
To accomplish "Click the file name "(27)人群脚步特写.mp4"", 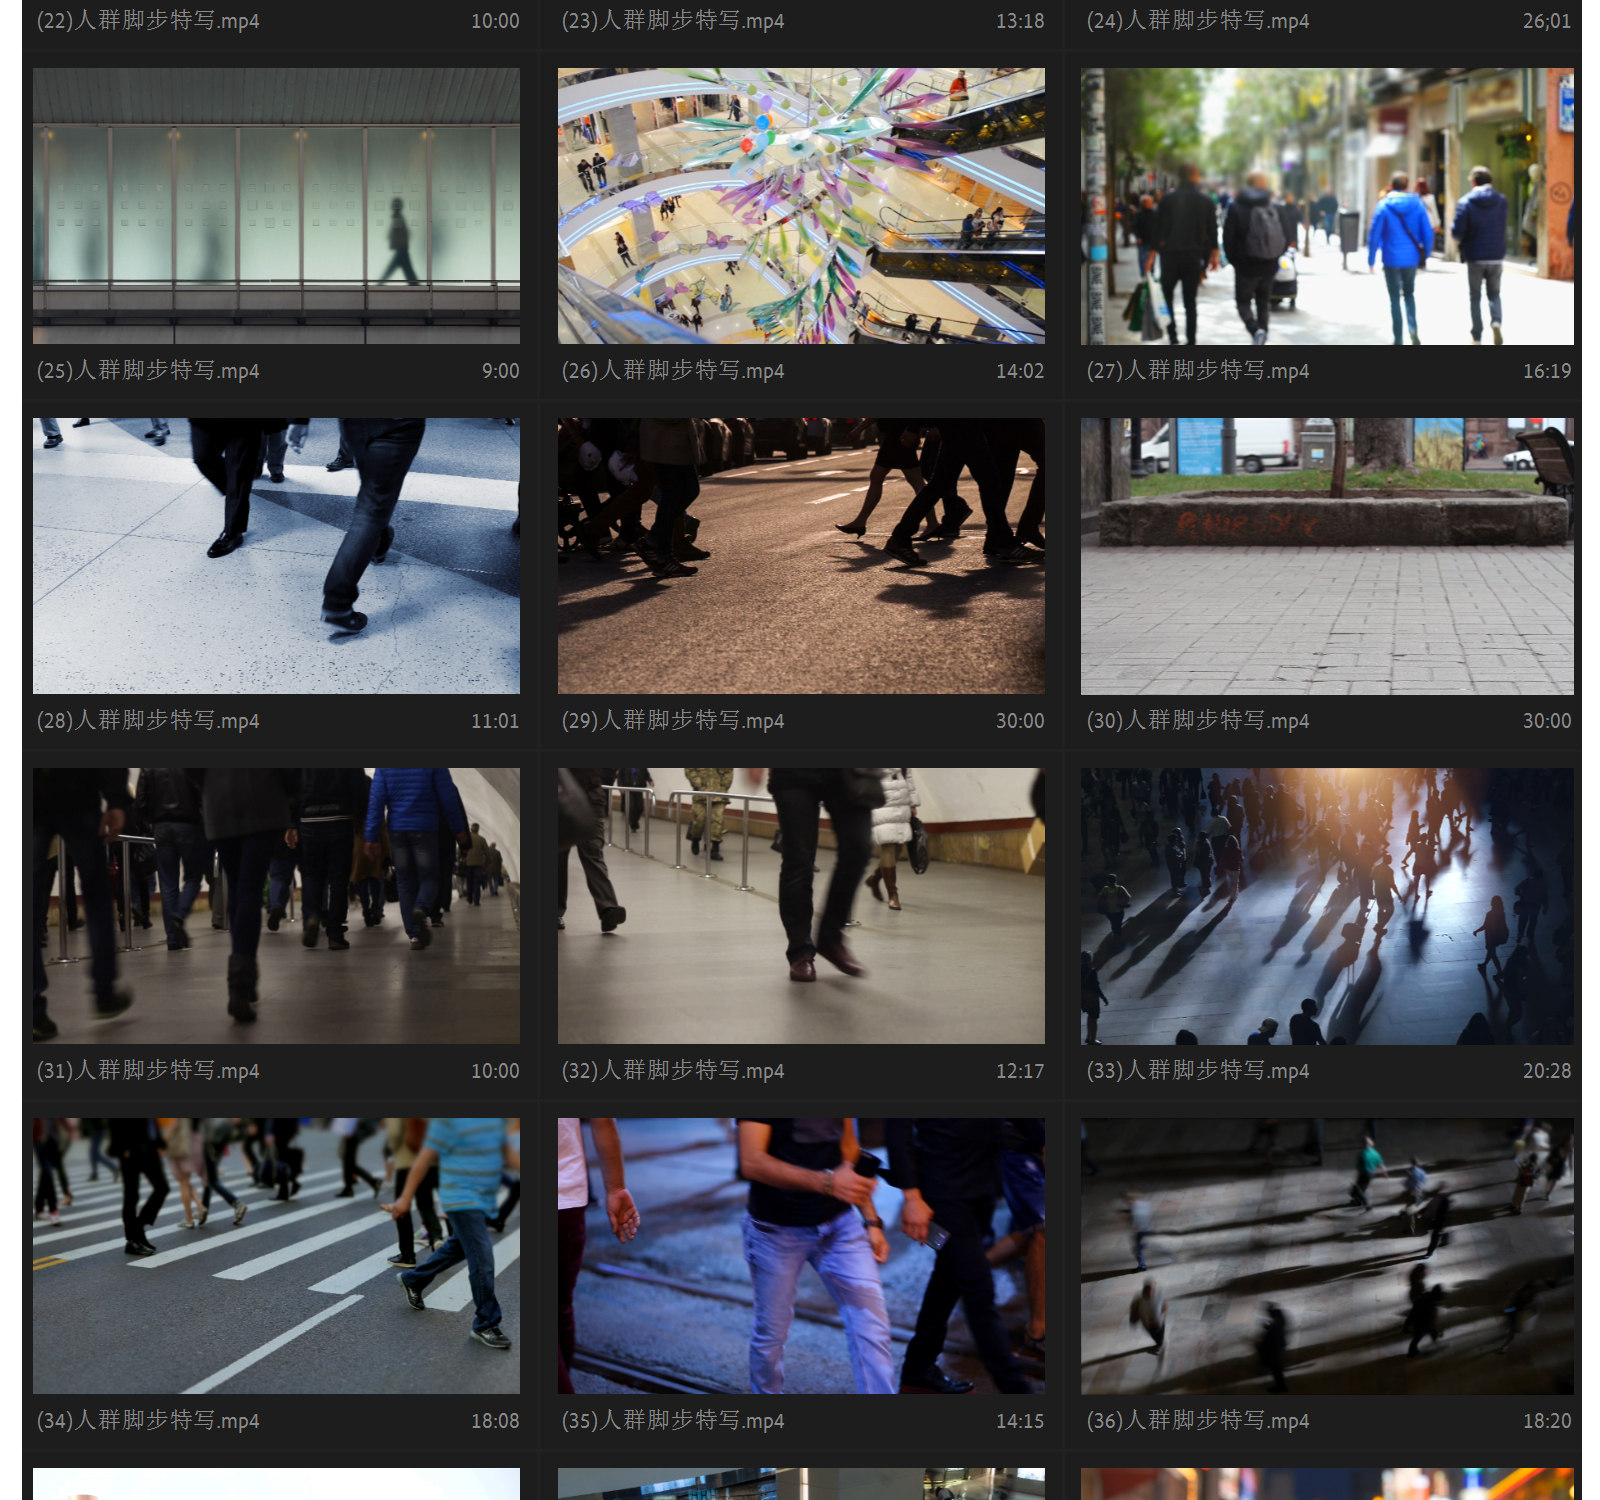I will 1198,371.
